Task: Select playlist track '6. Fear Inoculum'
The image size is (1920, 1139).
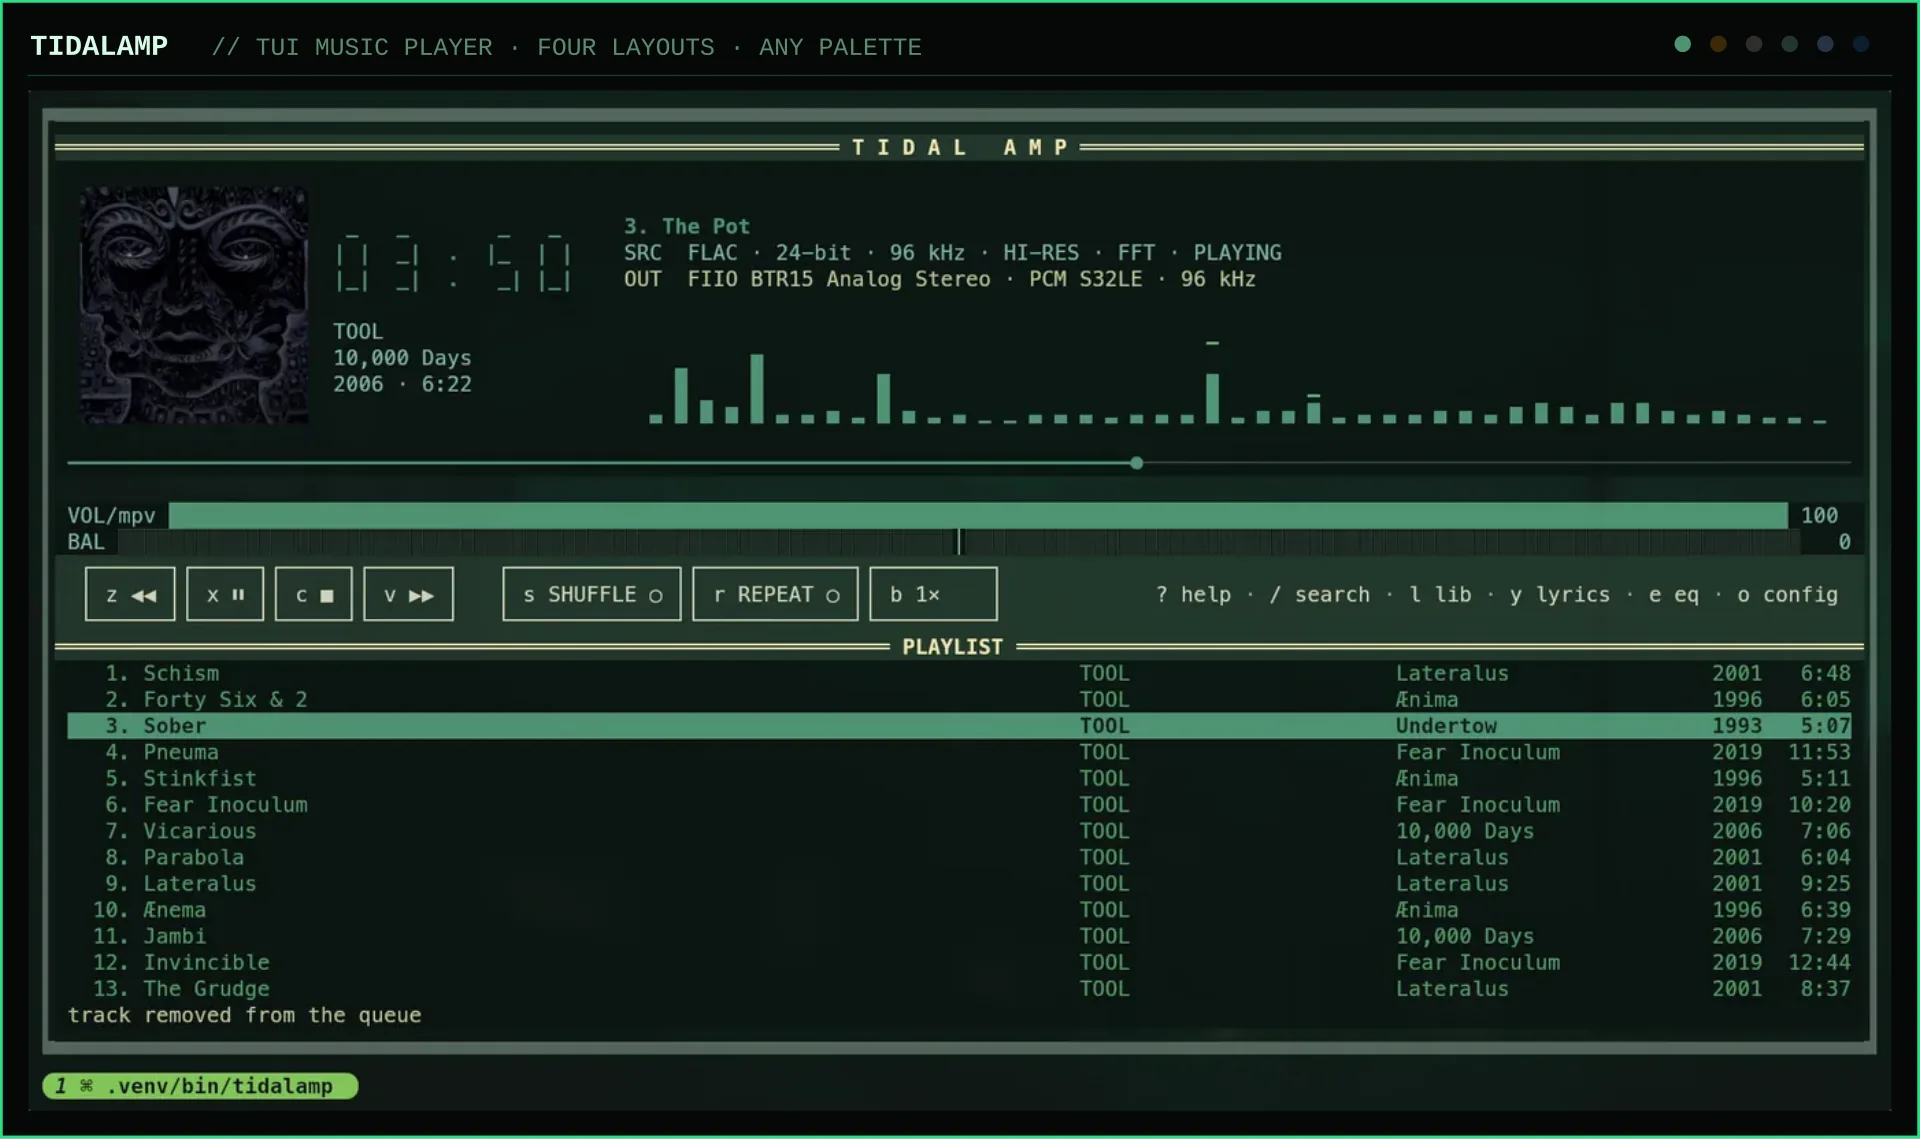Action: coord(959,805)
